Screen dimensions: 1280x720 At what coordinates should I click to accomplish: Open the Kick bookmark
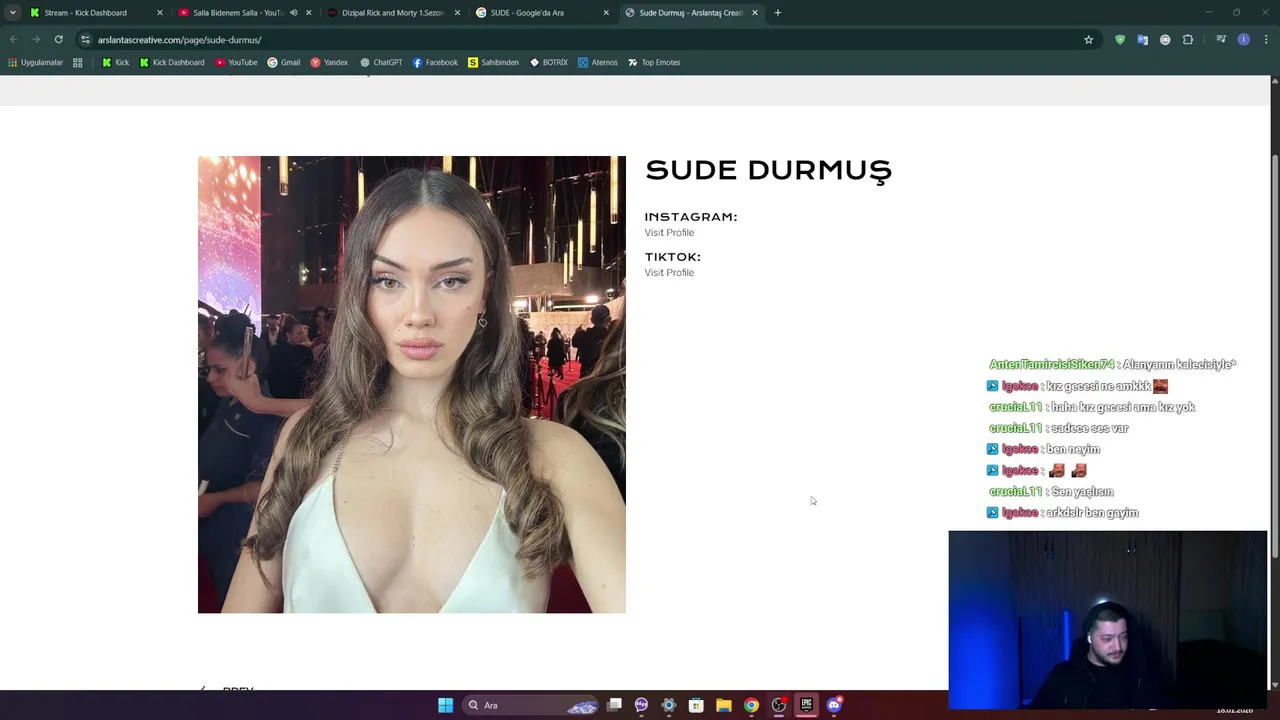click(x=115, y=62)
